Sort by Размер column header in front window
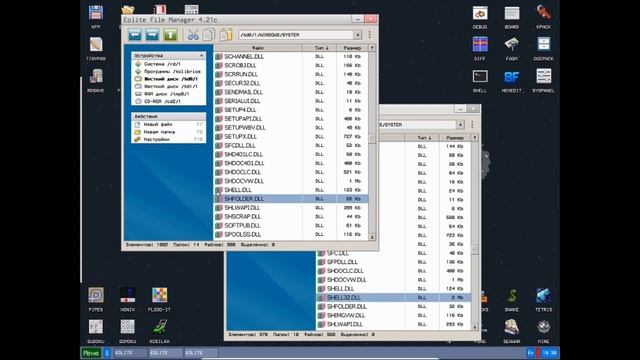 352,48
